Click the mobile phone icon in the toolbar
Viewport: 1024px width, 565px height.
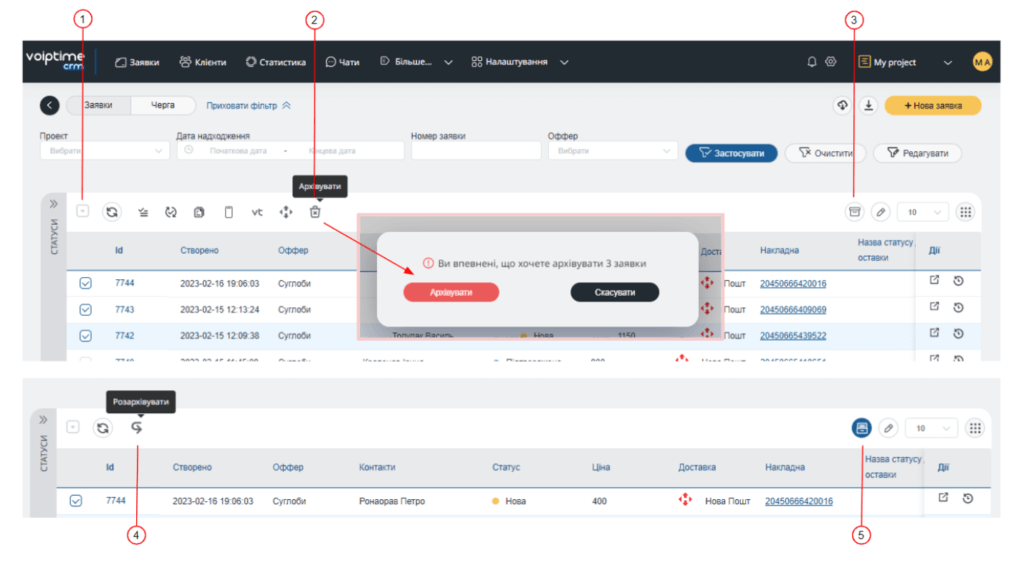pyautogui.click(x=229, y=212)
